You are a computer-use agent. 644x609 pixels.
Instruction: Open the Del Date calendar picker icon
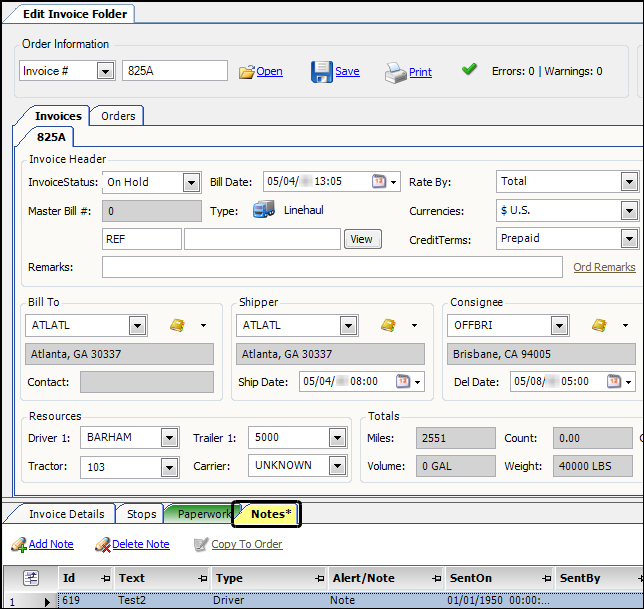(x=614, y=381)
